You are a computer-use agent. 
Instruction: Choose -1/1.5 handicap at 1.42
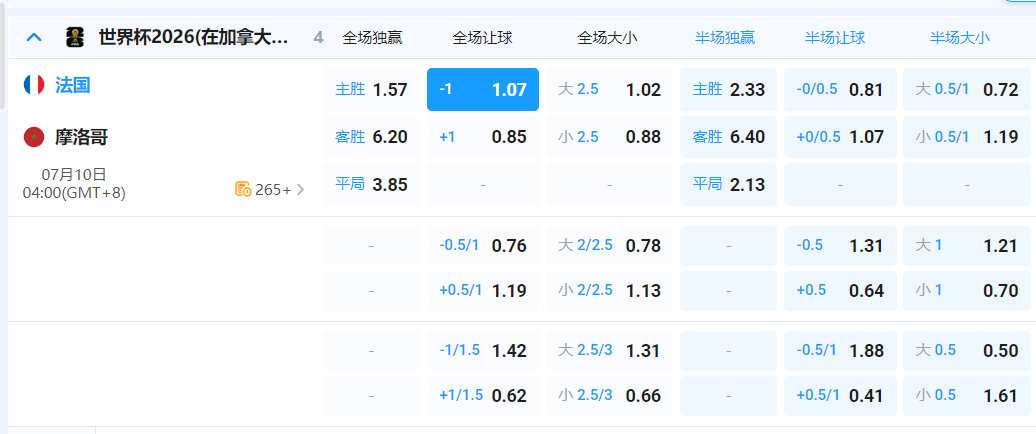(483, 351)
